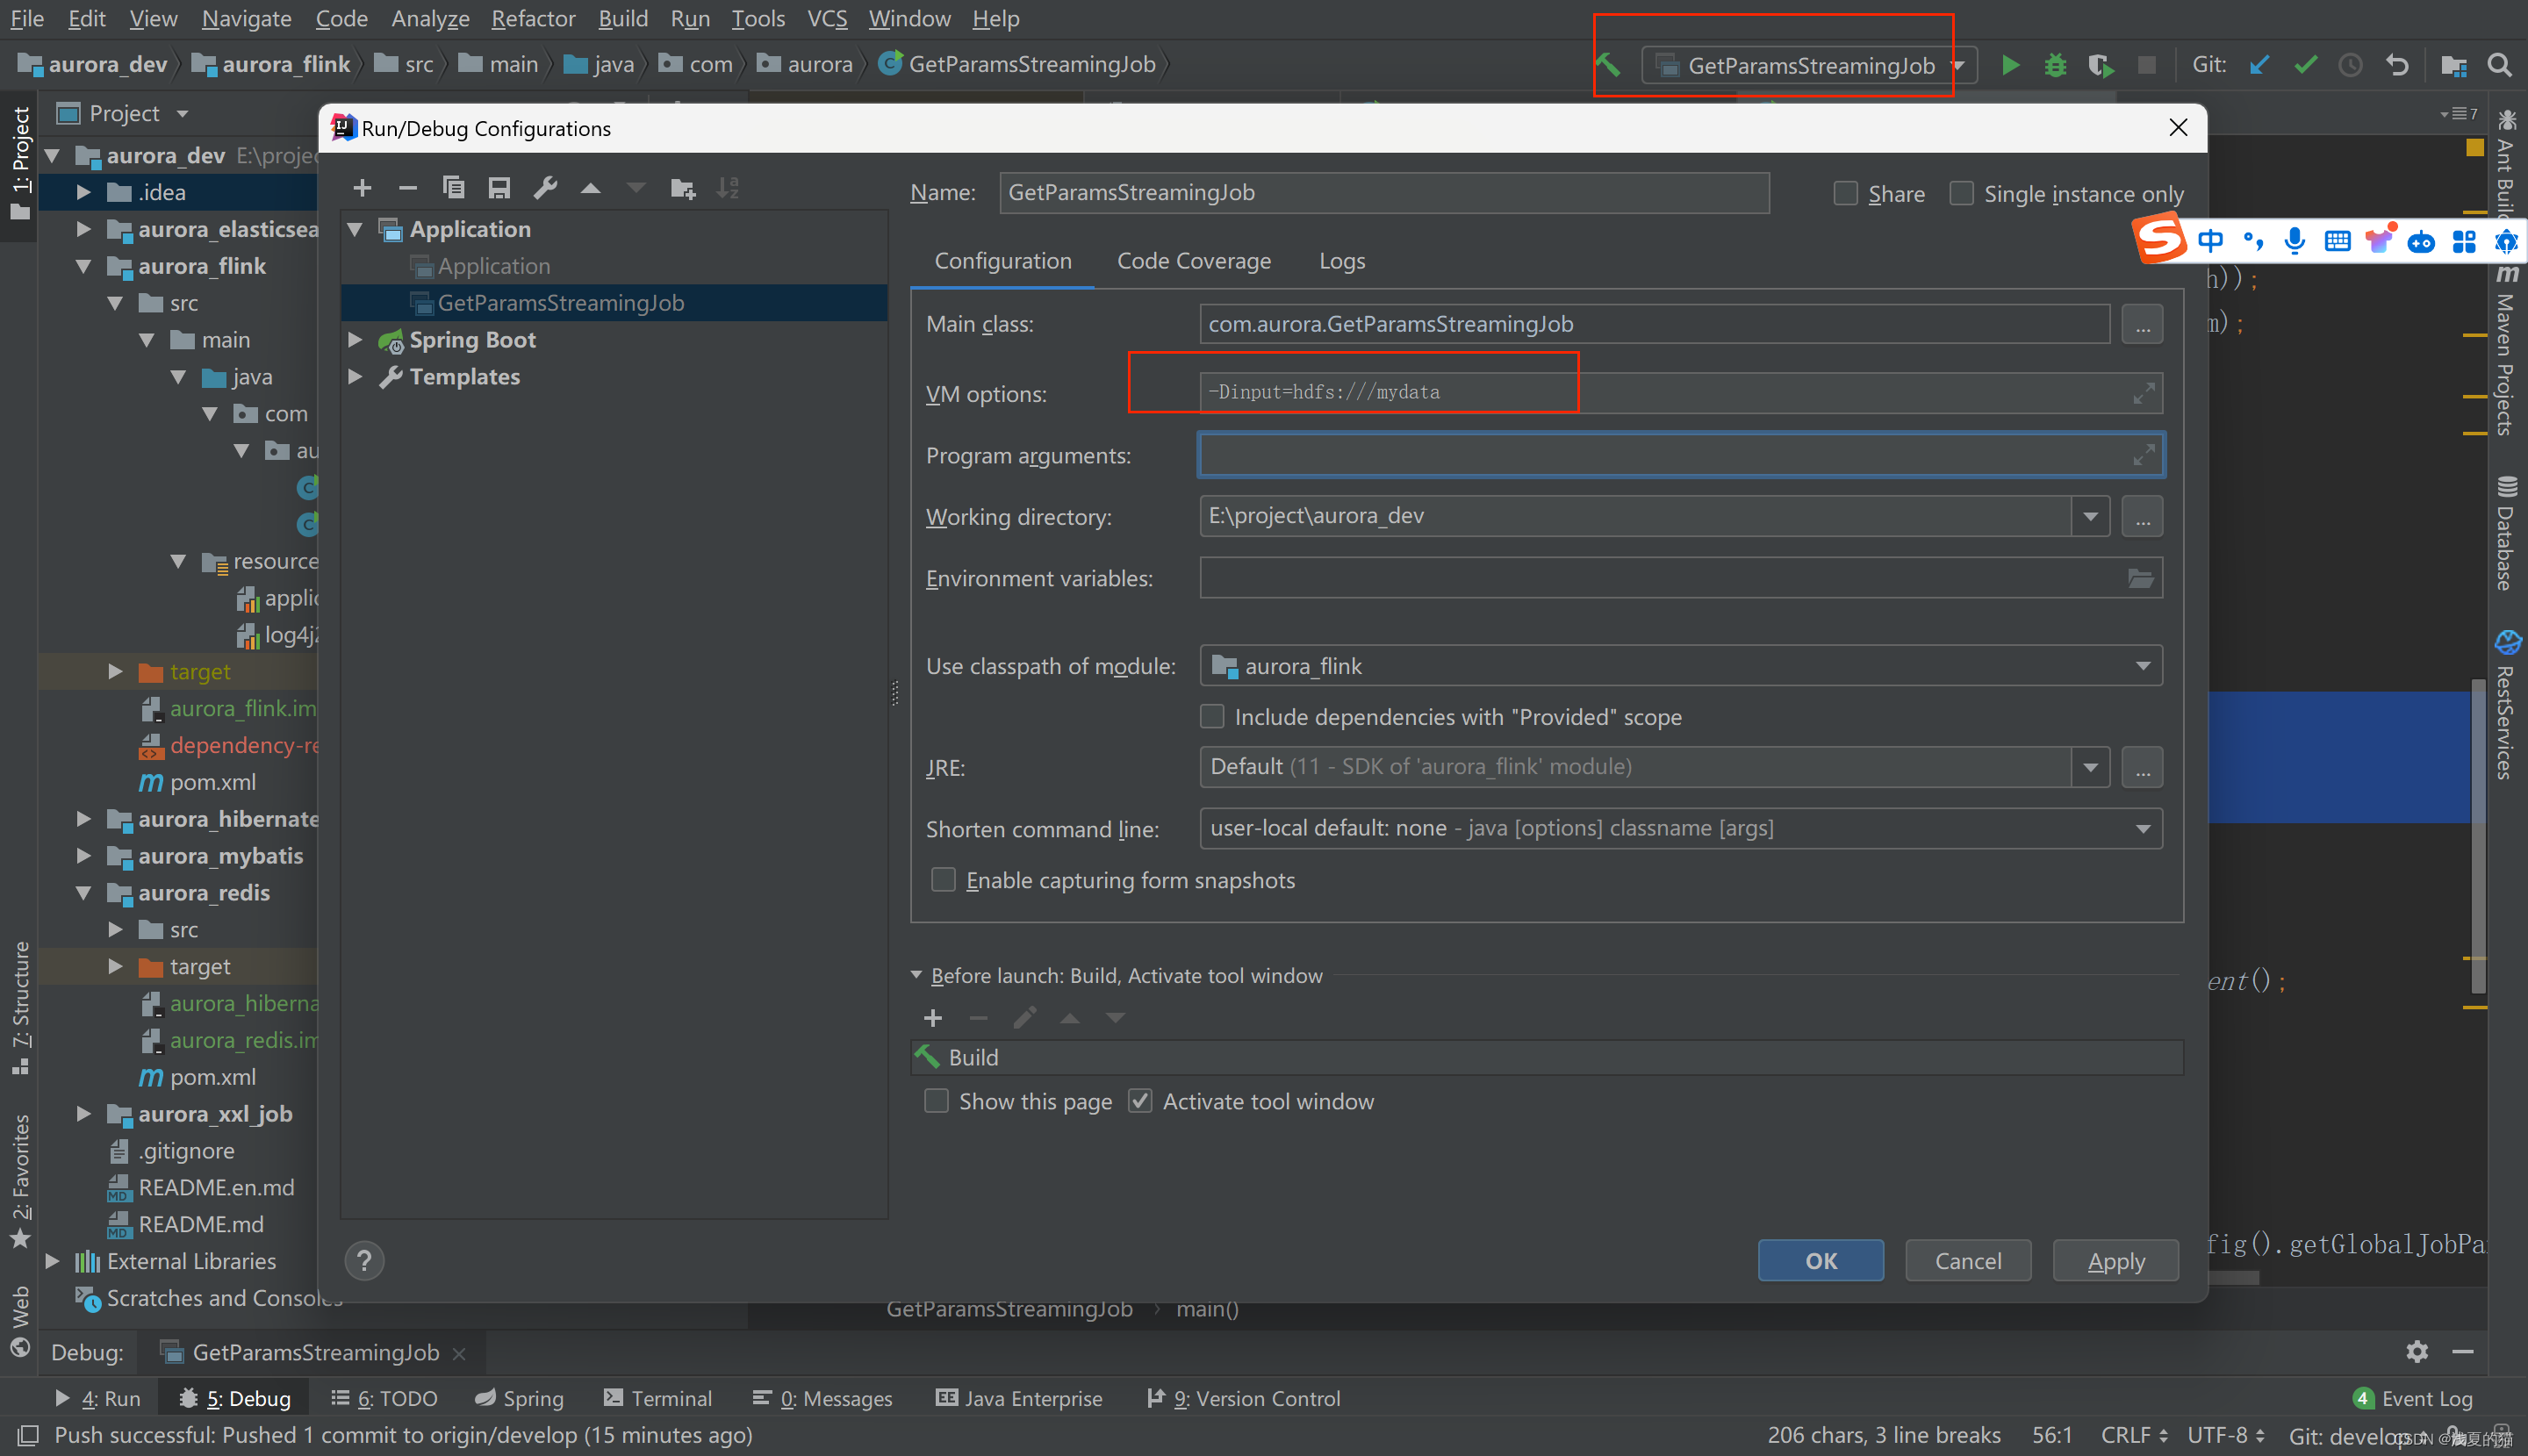Click the Apply button
This screenshot has height=1456, width=2528.
[x=2115, y=1261]
